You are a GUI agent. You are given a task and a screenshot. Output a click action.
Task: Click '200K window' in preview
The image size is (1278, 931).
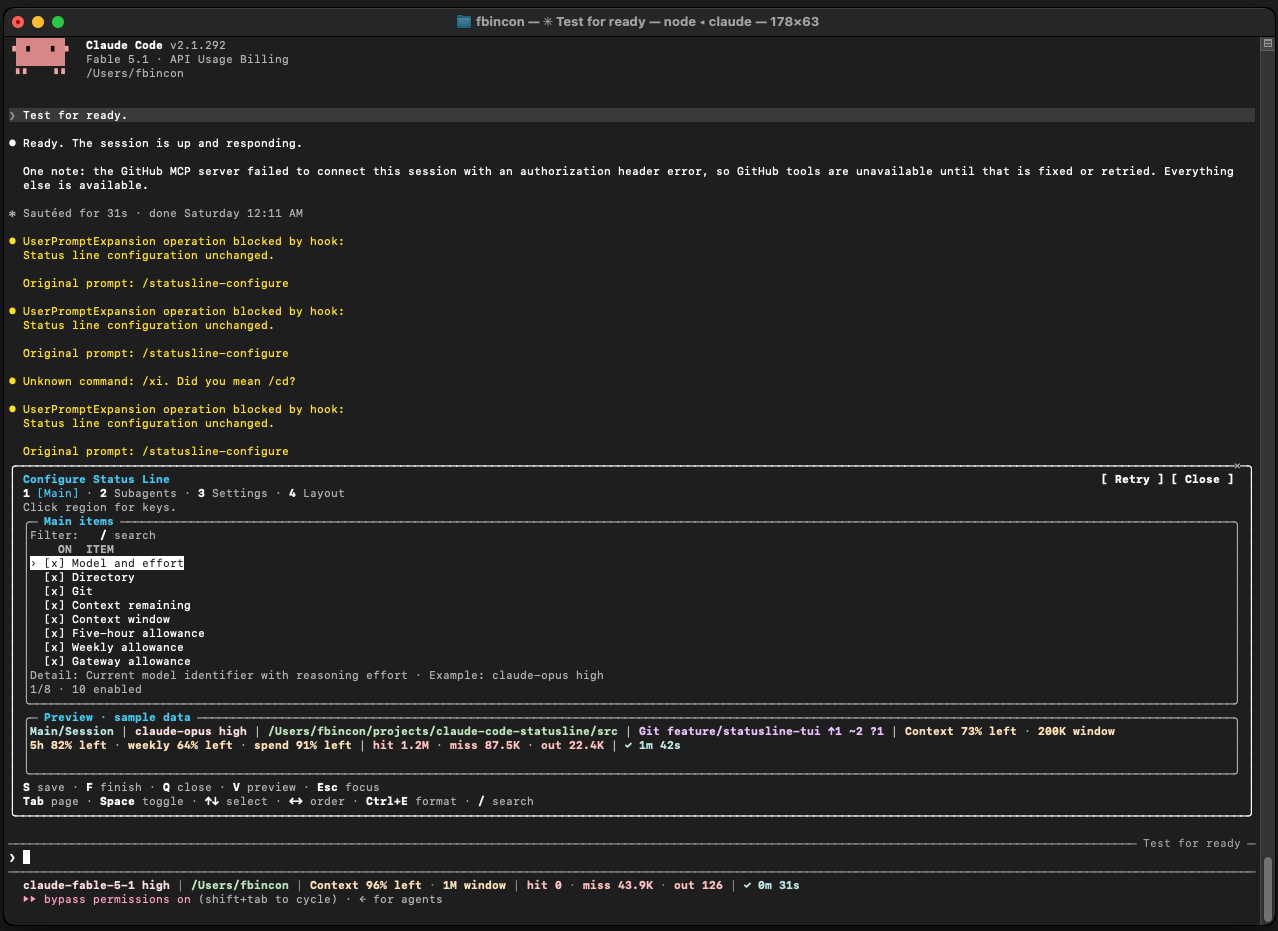1076,731
